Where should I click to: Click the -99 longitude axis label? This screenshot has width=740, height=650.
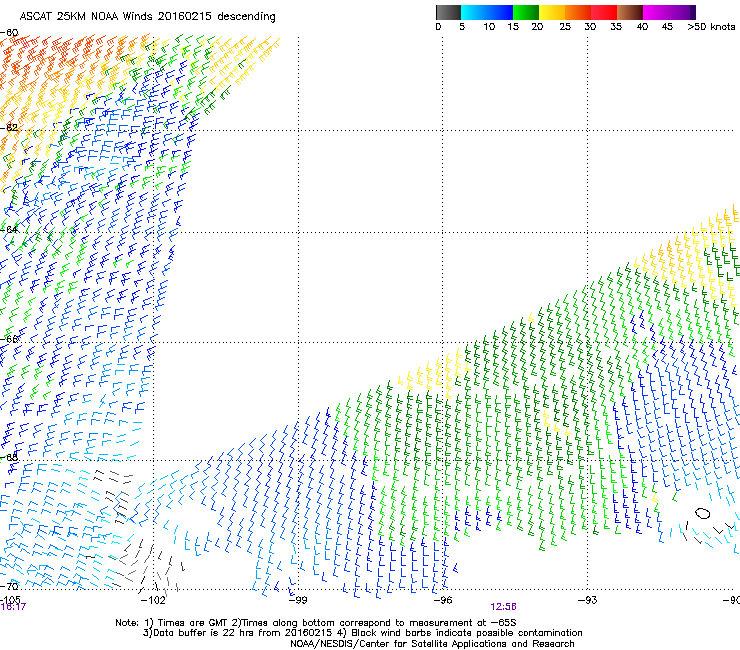coord(298,600)
